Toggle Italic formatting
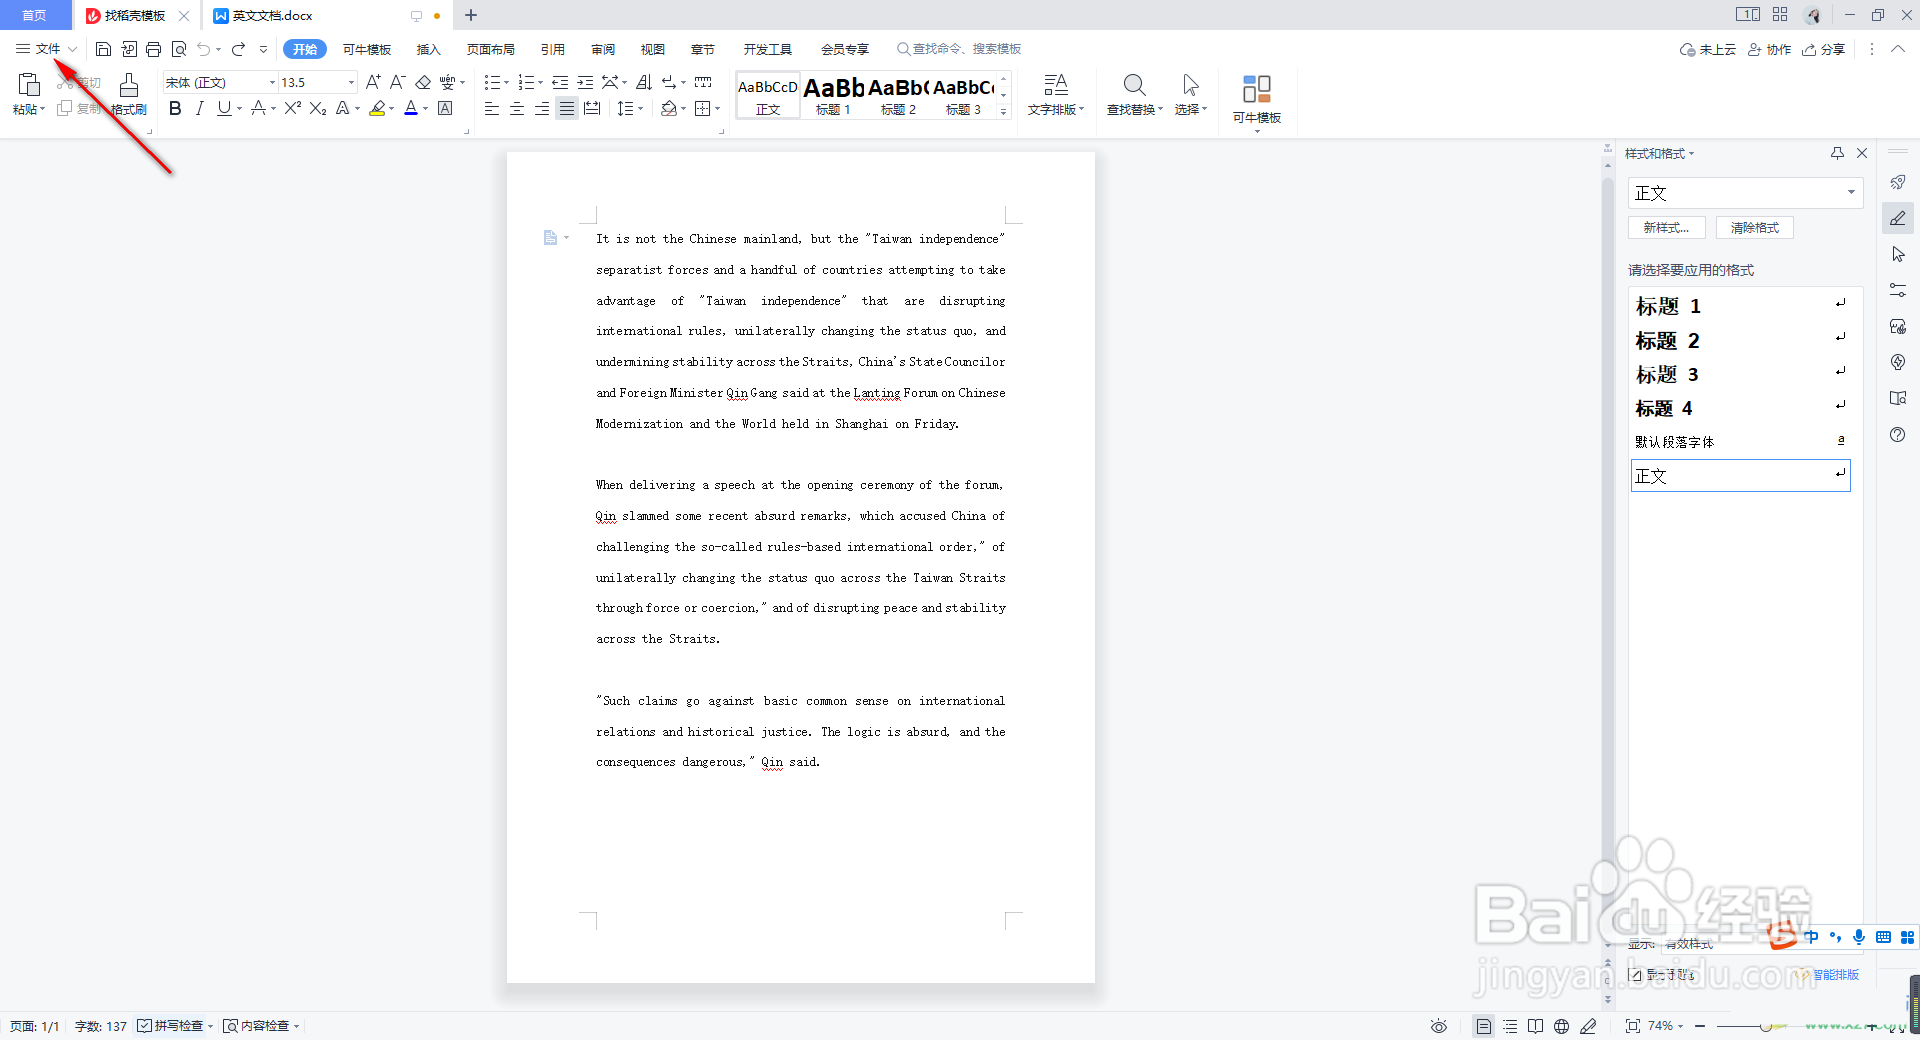The width and height of the screenshot is (1920, 1040). point(199,108)
